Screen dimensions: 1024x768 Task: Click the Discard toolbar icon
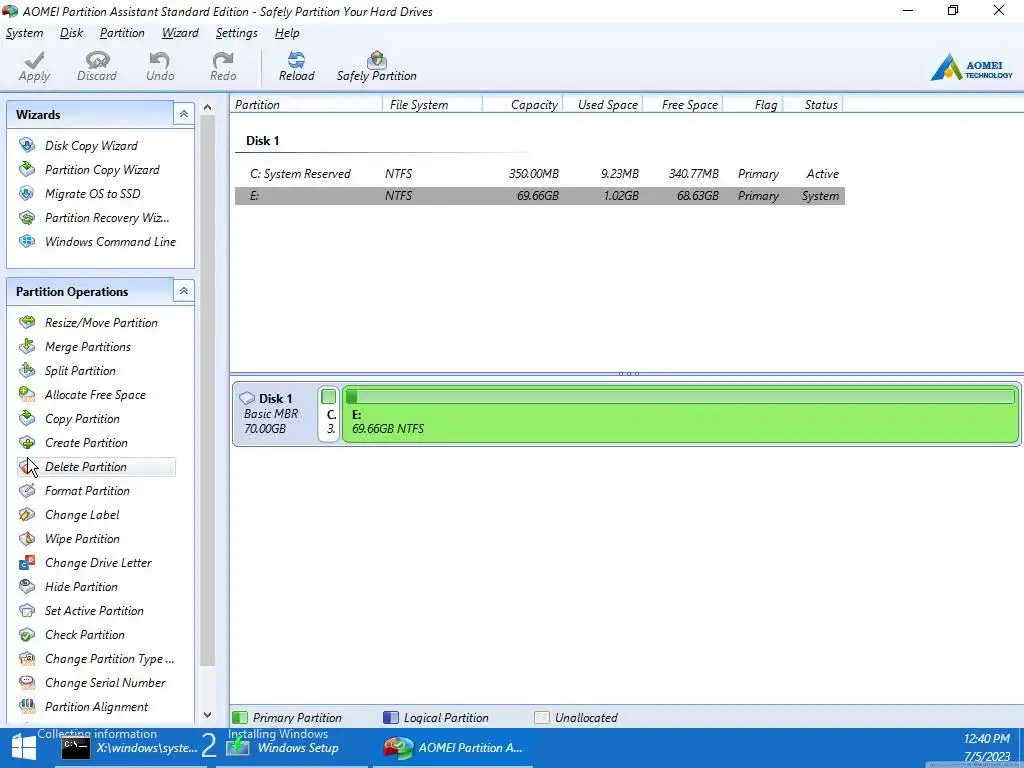click(97, 60)
